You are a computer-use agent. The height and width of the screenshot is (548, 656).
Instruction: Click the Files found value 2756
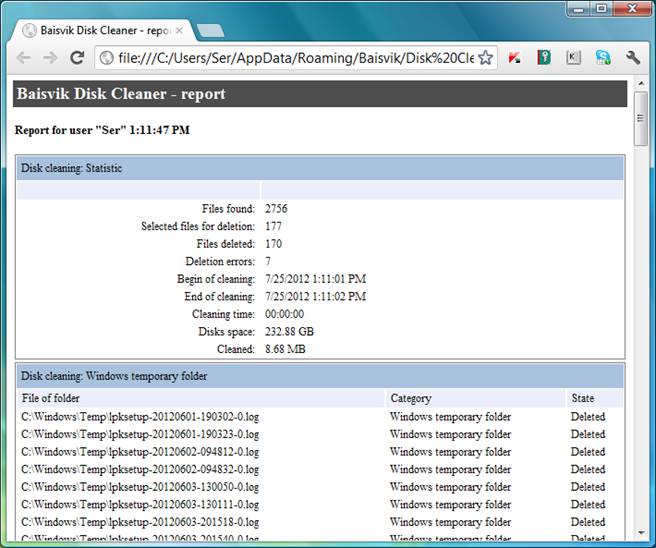coord(276,209)
